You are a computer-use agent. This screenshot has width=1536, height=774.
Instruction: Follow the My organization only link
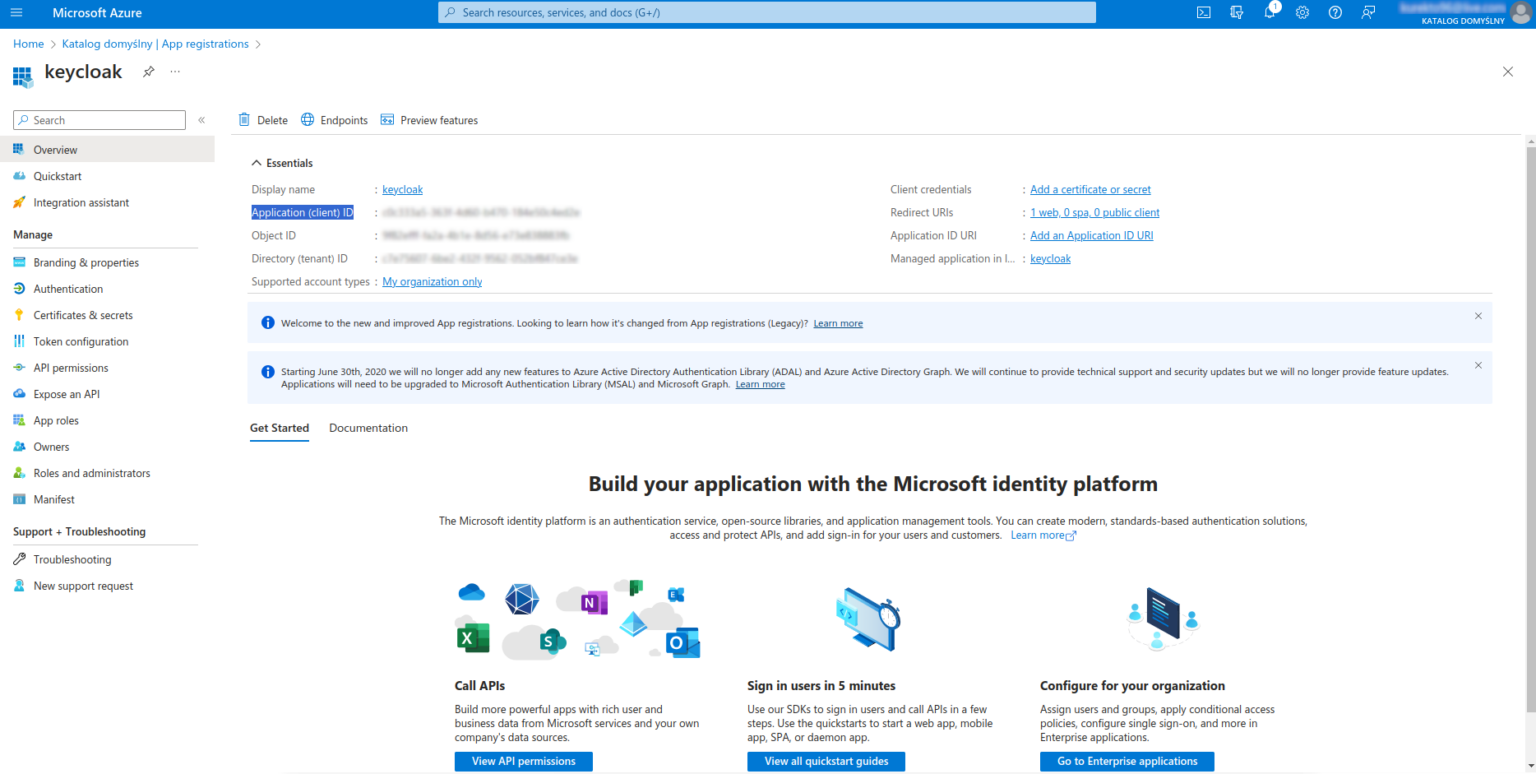[x=431, y=281]
